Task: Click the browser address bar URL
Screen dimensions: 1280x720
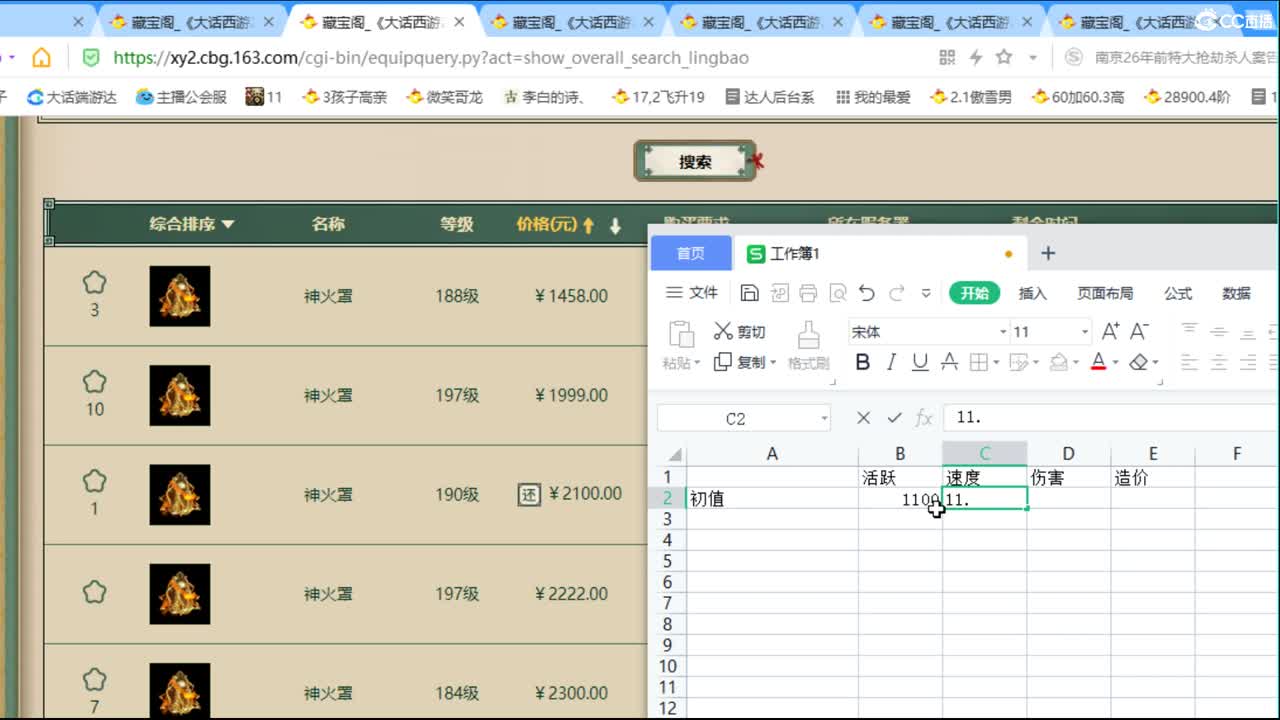Action: point(431,58)
